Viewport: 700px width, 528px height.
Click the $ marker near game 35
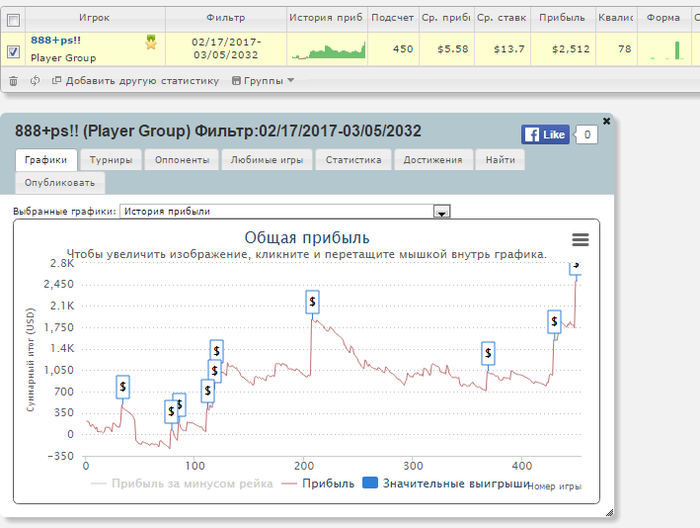(x=123, y=387)
